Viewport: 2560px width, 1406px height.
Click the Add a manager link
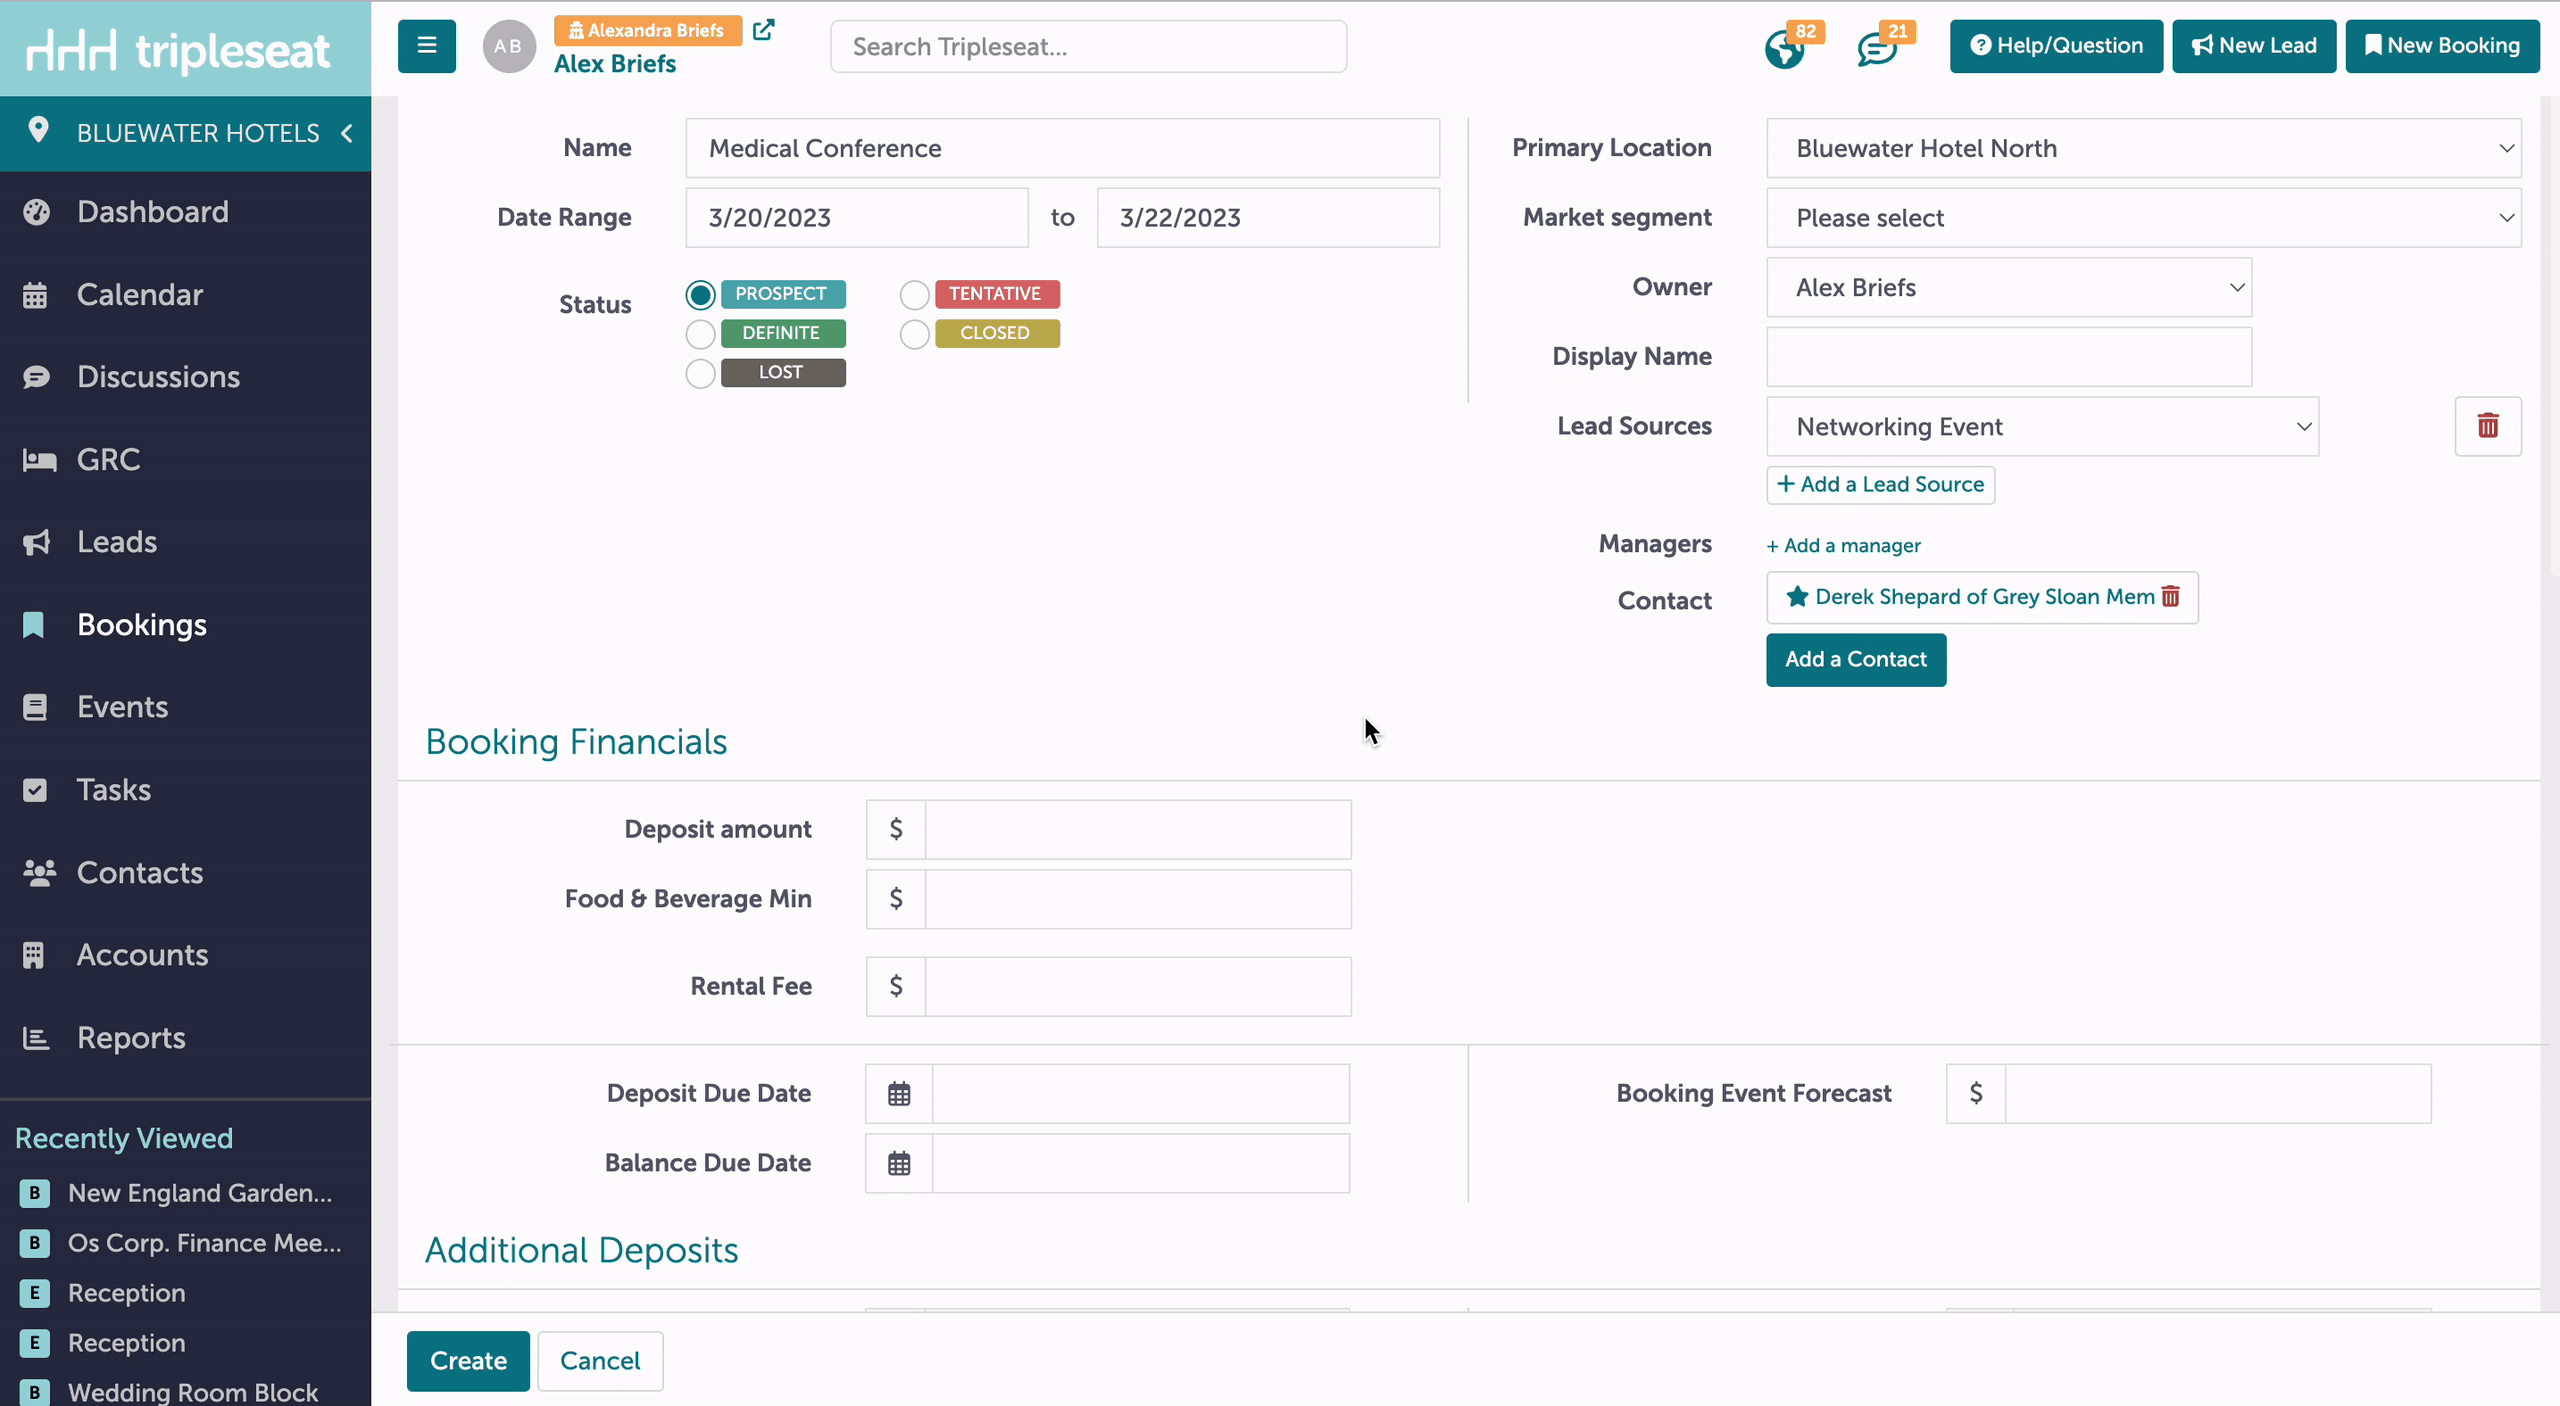coord(1843,546)
